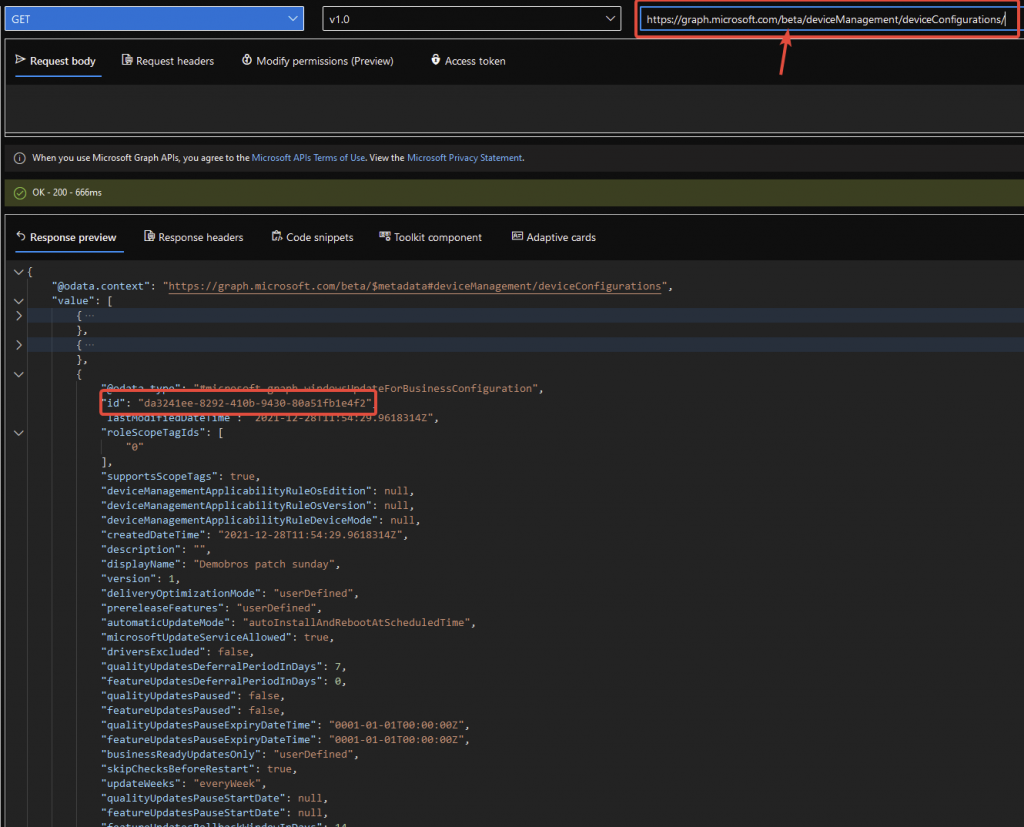Click the "featureUpdatesPauseExpiryDateTime" key

pyautogui.click(x=209, y=740)
